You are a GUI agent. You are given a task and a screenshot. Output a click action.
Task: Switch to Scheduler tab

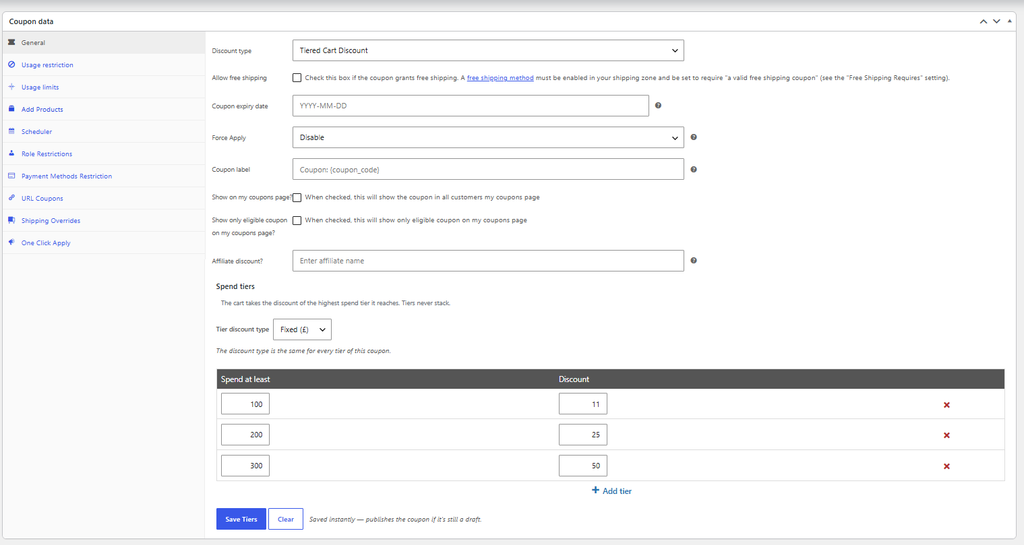point(104,131)
